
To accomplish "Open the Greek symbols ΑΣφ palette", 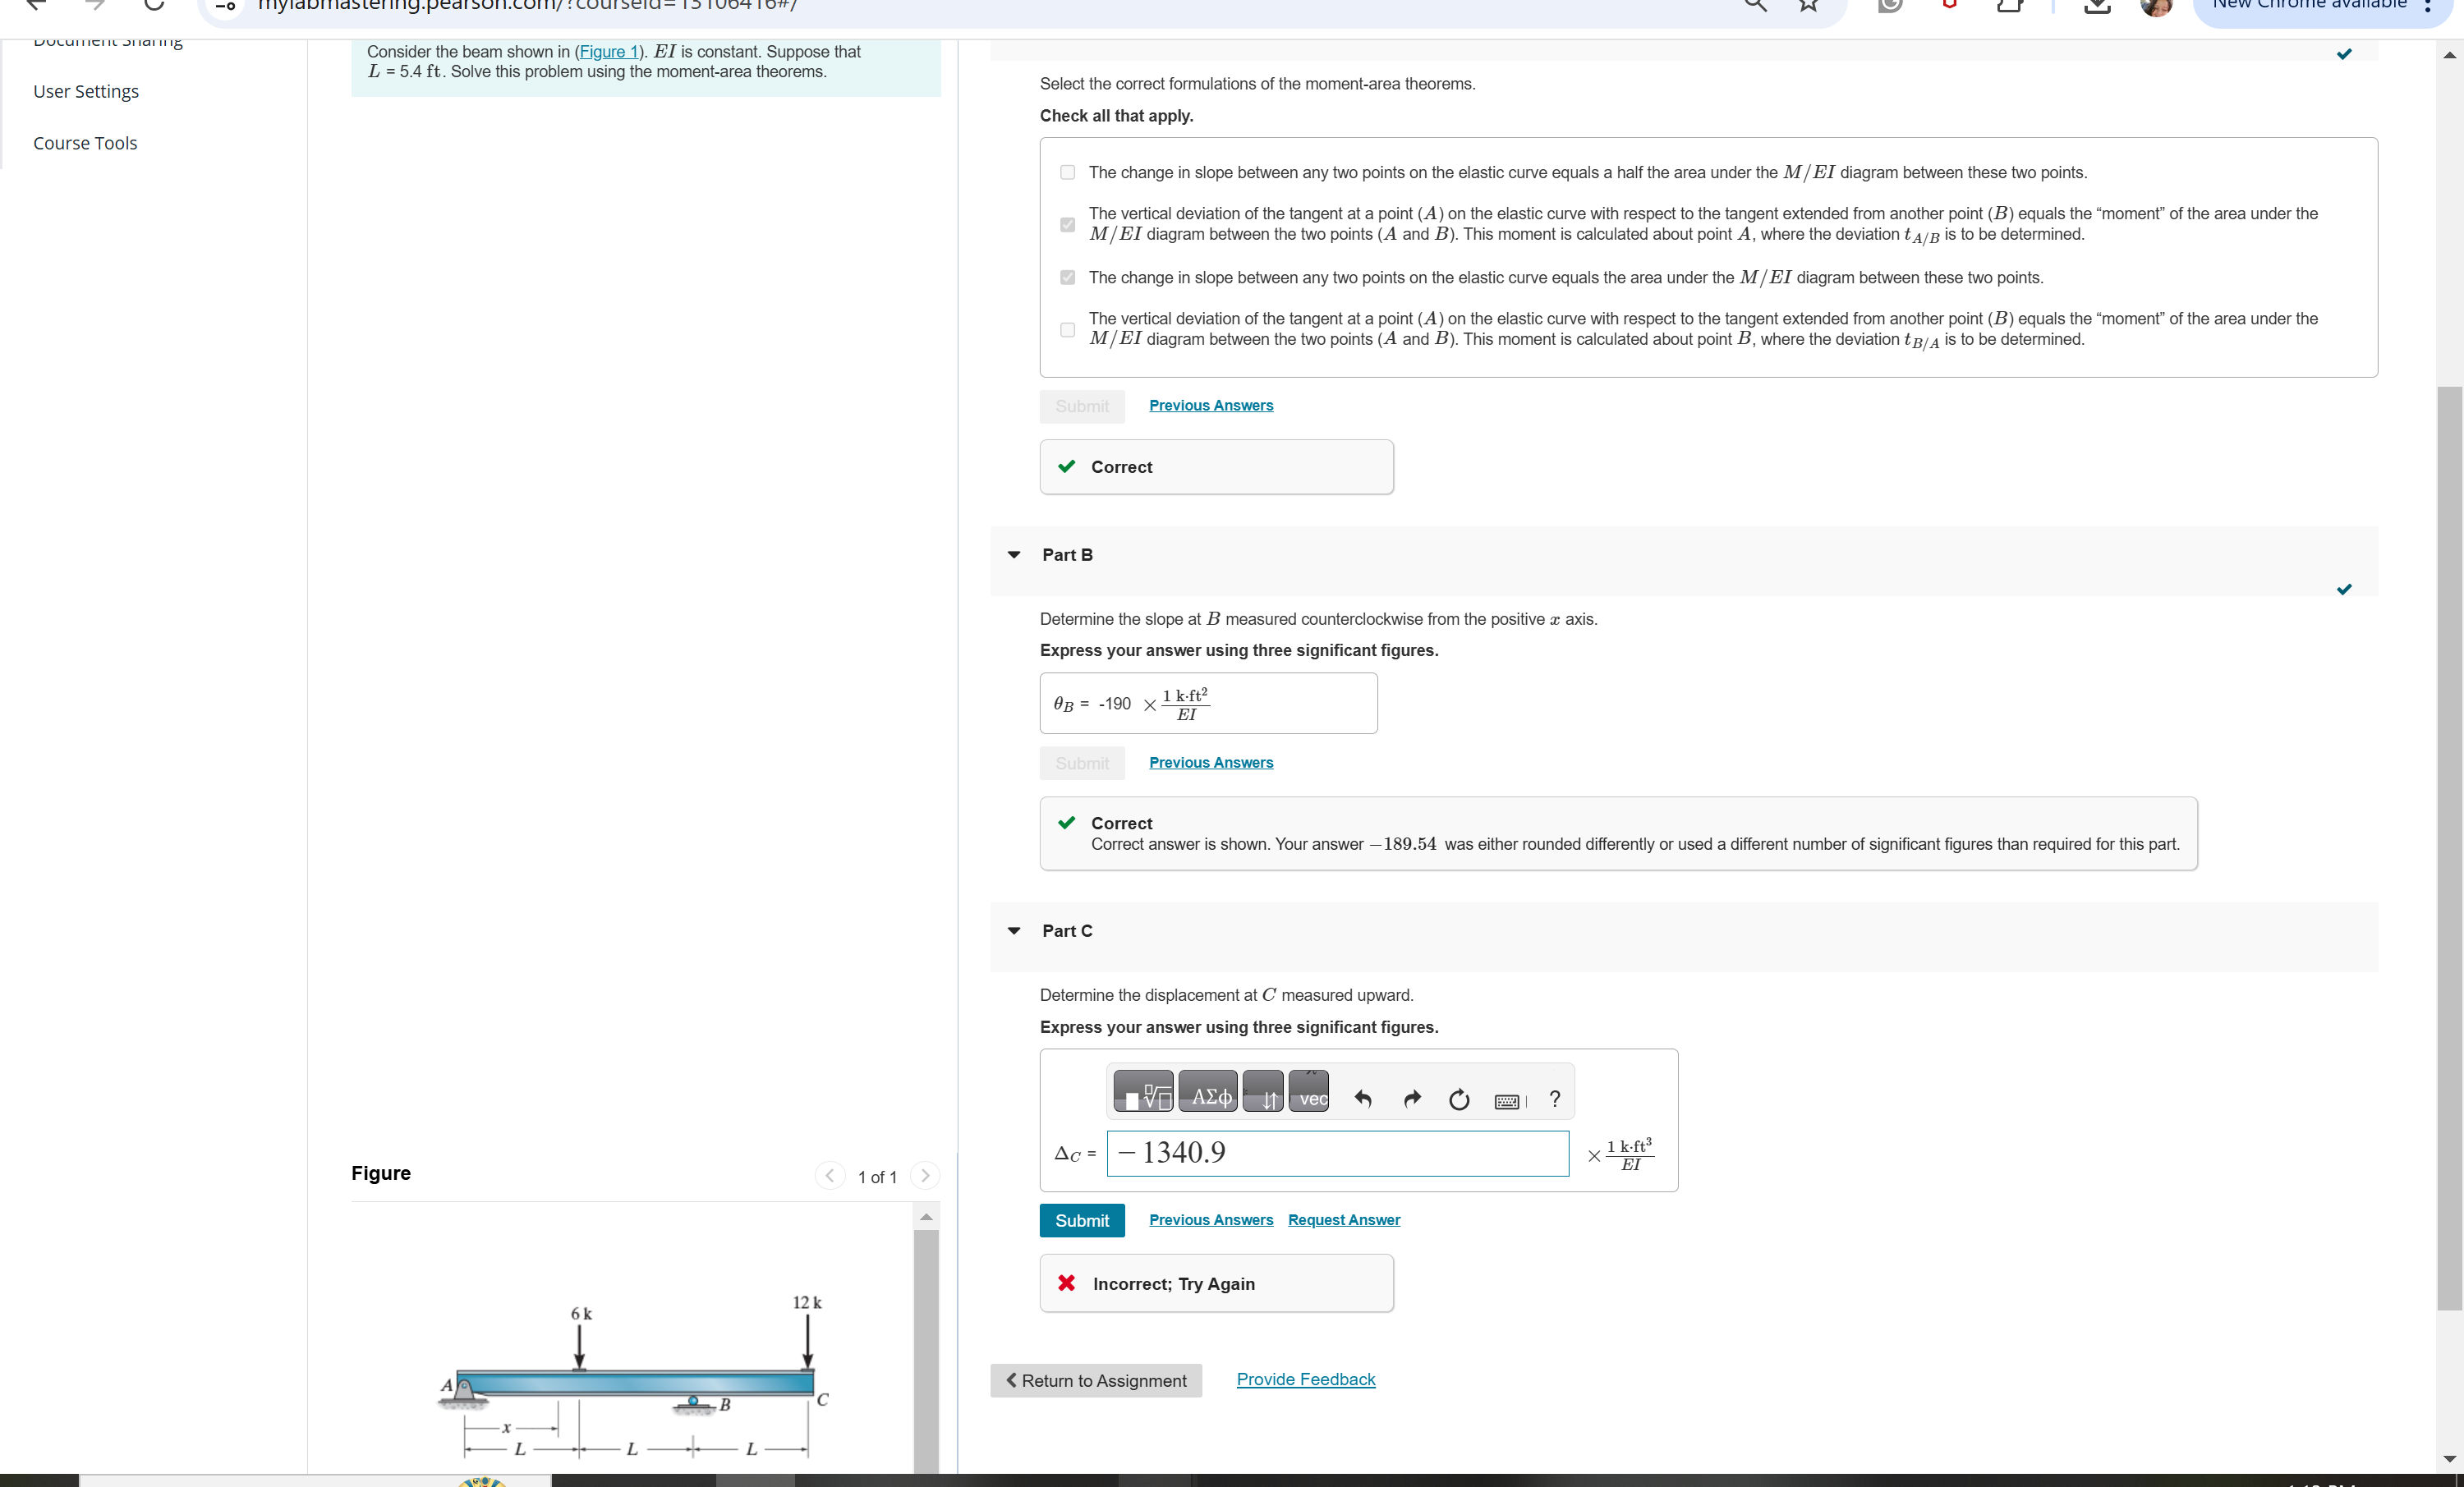I will [1208, 1092].
